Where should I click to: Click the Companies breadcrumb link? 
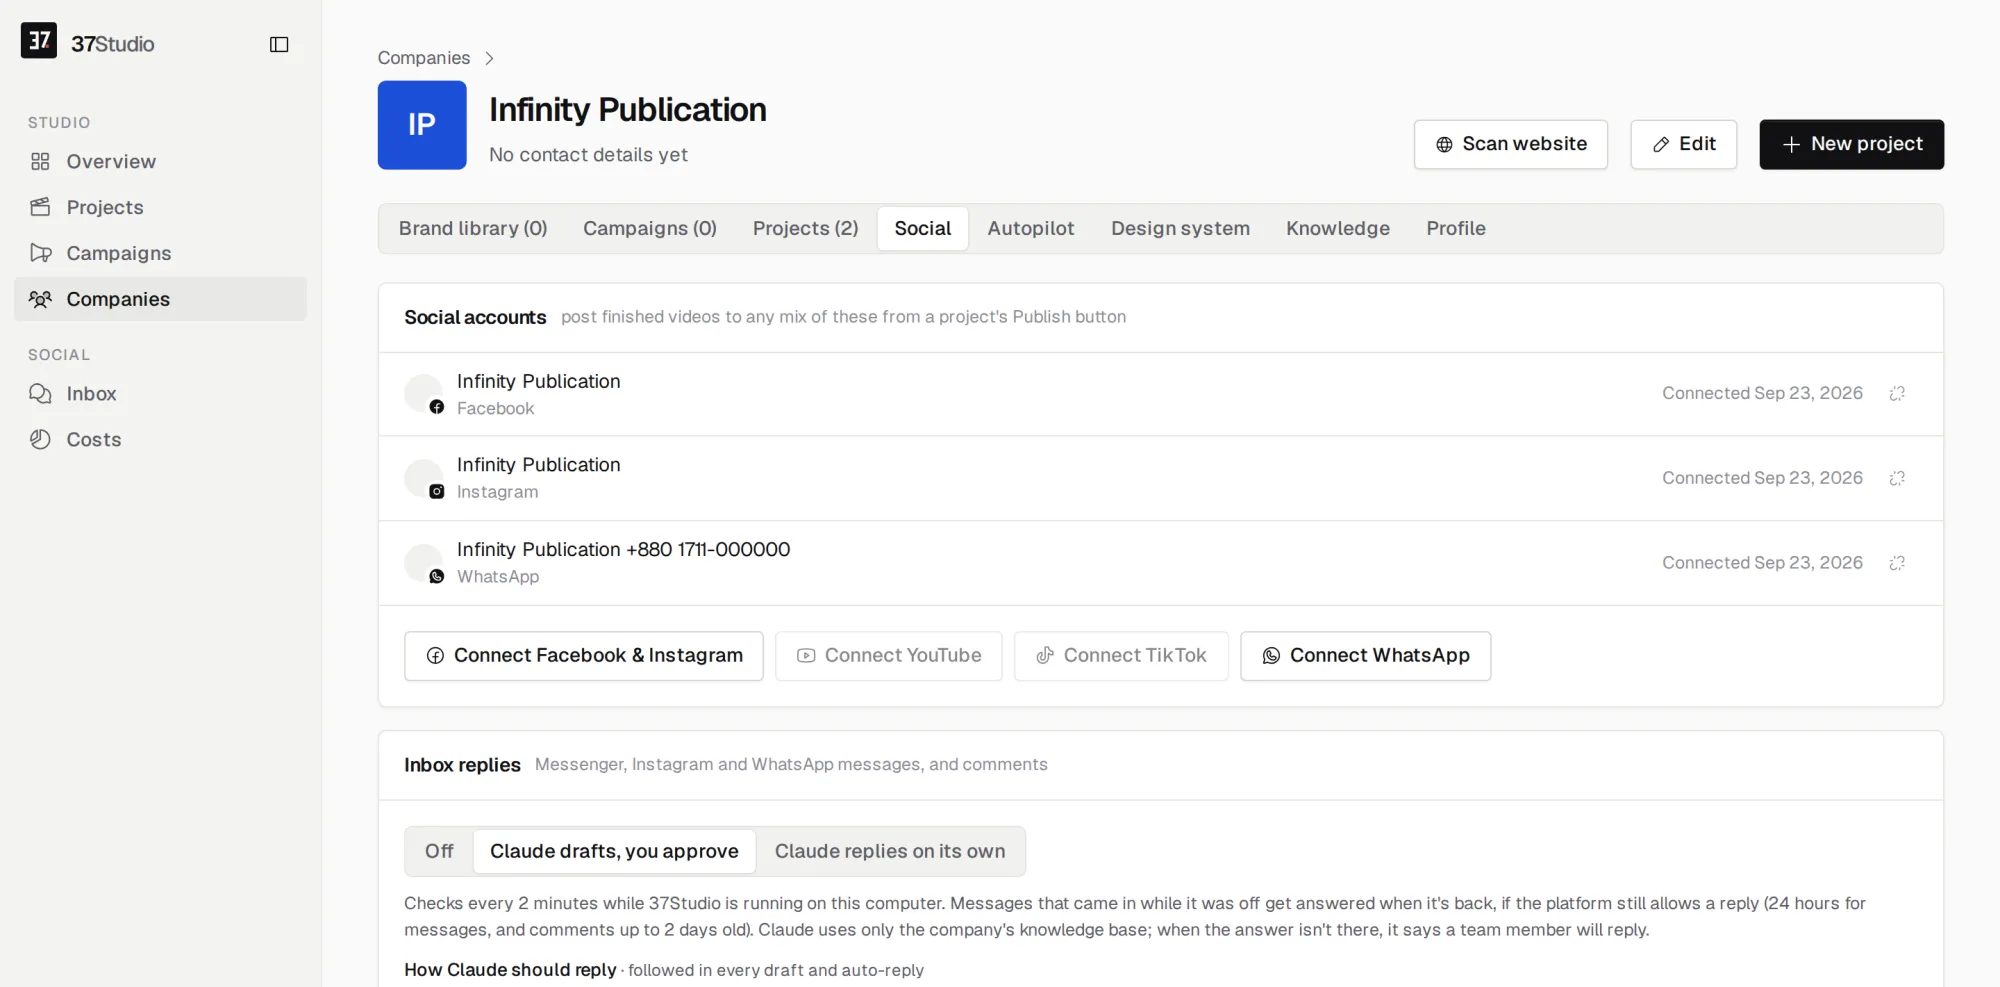click(x=424, y=58)
